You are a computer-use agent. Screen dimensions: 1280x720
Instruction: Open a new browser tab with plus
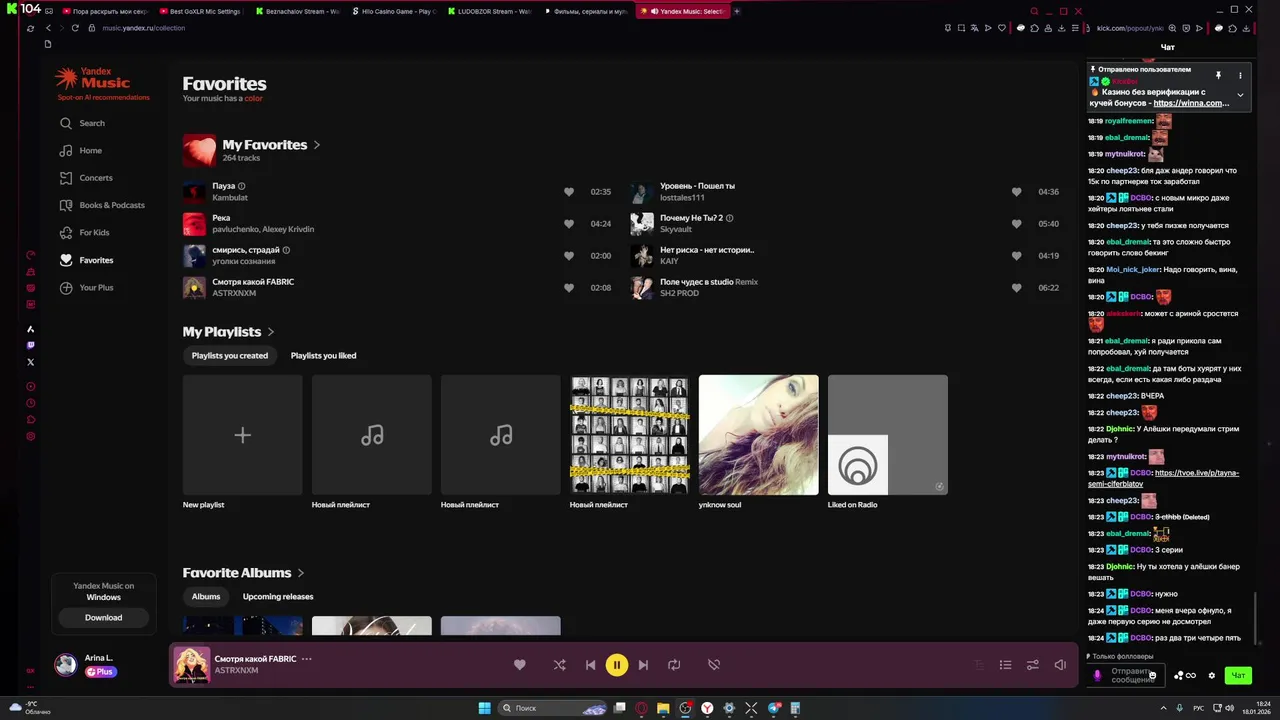737,12
